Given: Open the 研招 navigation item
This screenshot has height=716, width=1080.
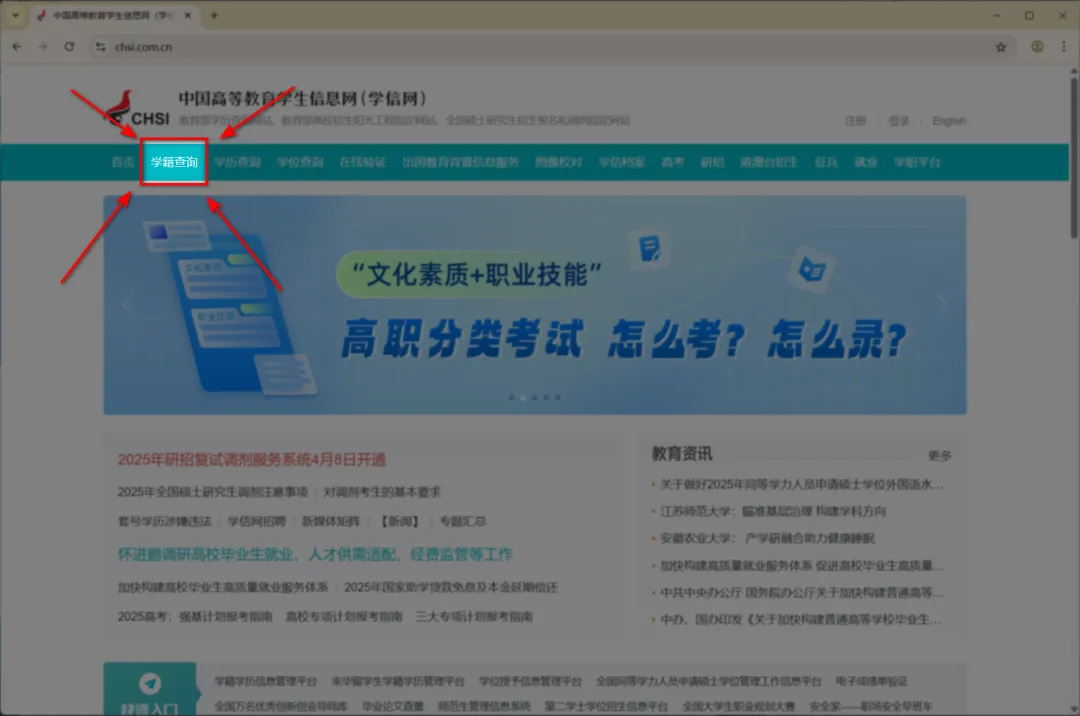Looking at the screenshot, I should pos(712,162).
